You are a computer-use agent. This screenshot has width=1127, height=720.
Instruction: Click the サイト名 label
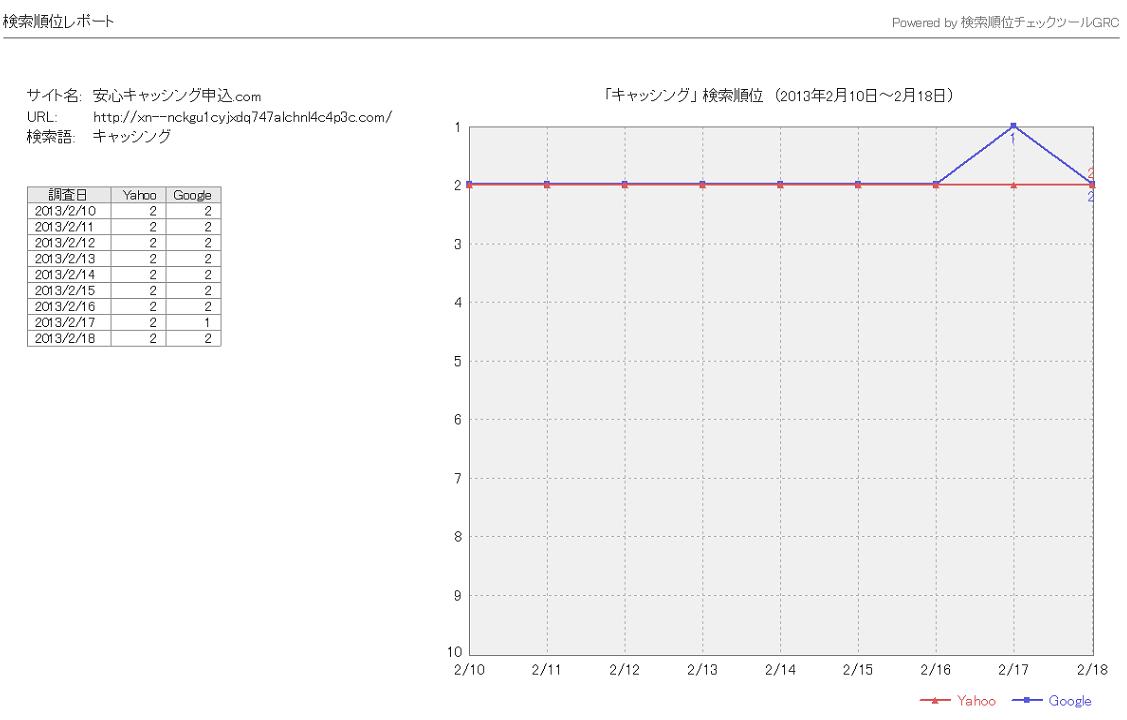(x=54, y=96)
